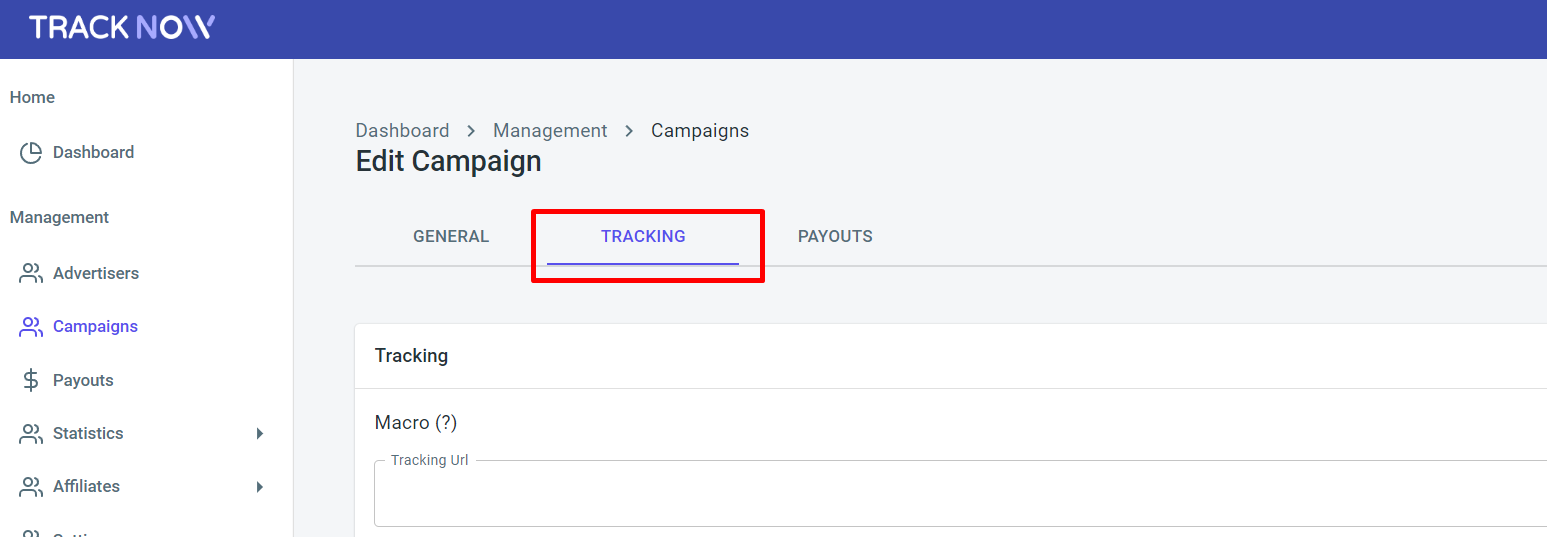1547x537 pixels.
Task: Switch to the General tab
Action: click(451, 237)
